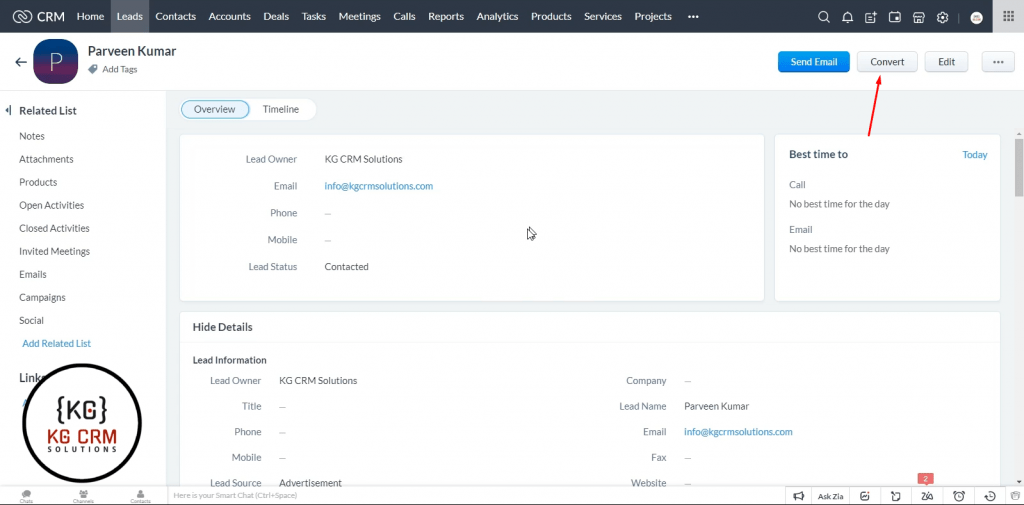
Task: Open the Services module tab
Action: tap(603, 16)
